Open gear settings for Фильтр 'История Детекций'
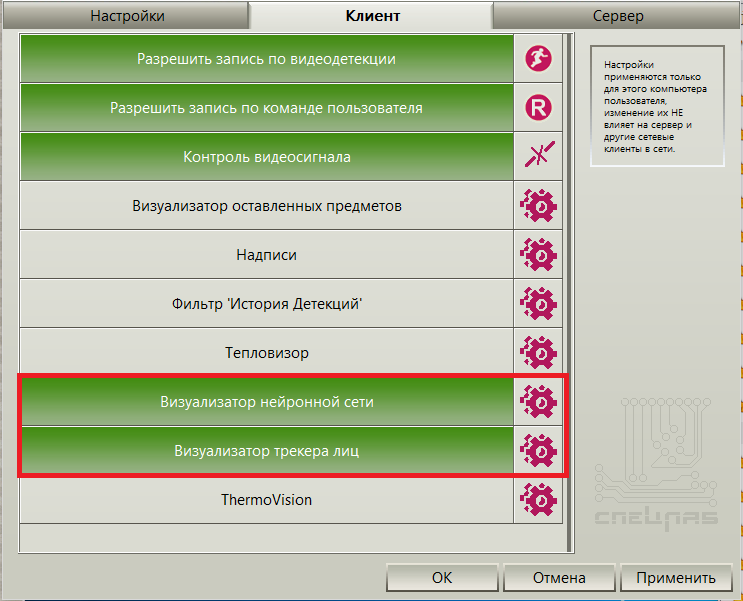The image size is (743, 601). pos(538,303)
